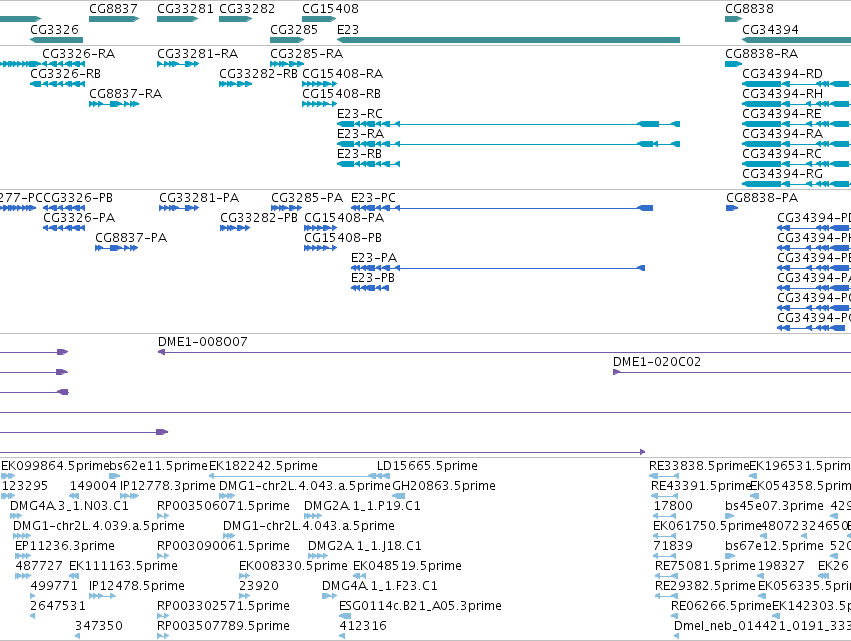Screen dimensions: 851x641
Task: Select the CG3326 gene bar
Action: (x=56, y=40)
